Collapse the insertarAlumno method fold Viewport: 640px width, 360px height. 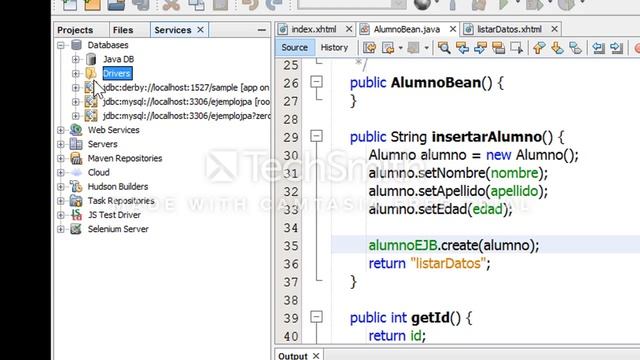click(316, 136)
